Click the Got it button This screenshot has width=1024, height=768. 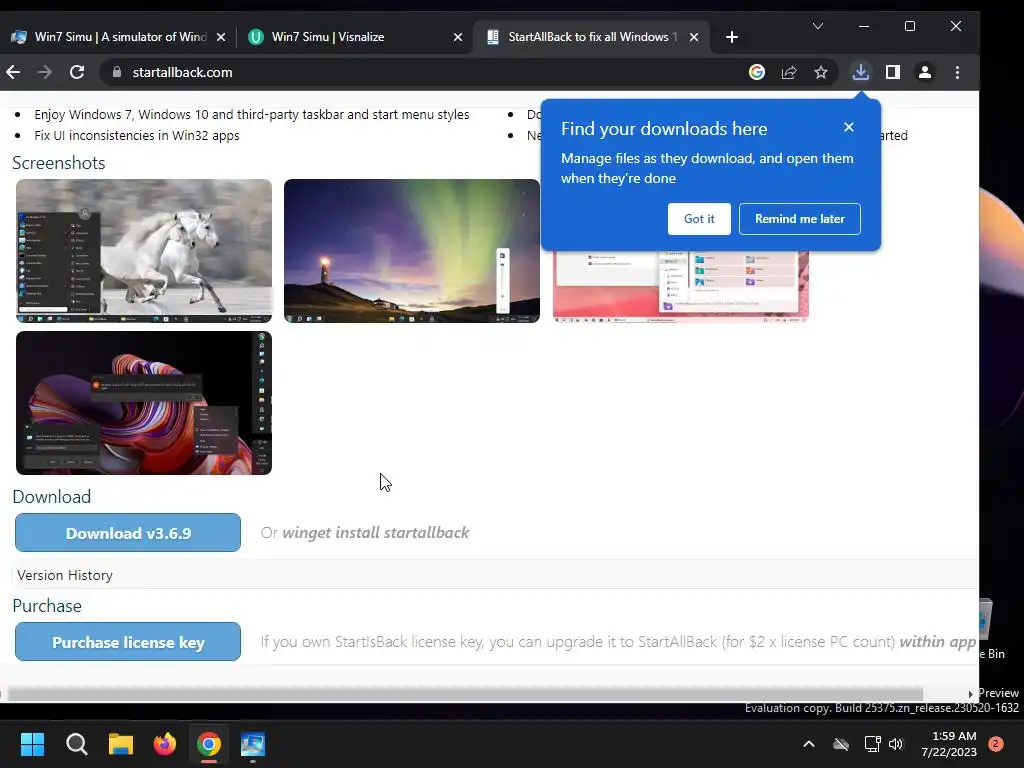click(699, 219)
